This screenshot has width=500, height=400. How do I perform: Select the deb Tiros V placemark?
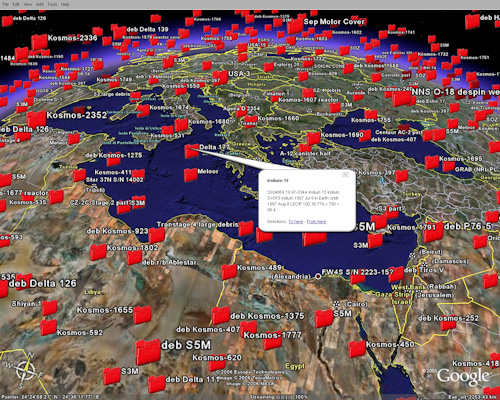(396, 274)
